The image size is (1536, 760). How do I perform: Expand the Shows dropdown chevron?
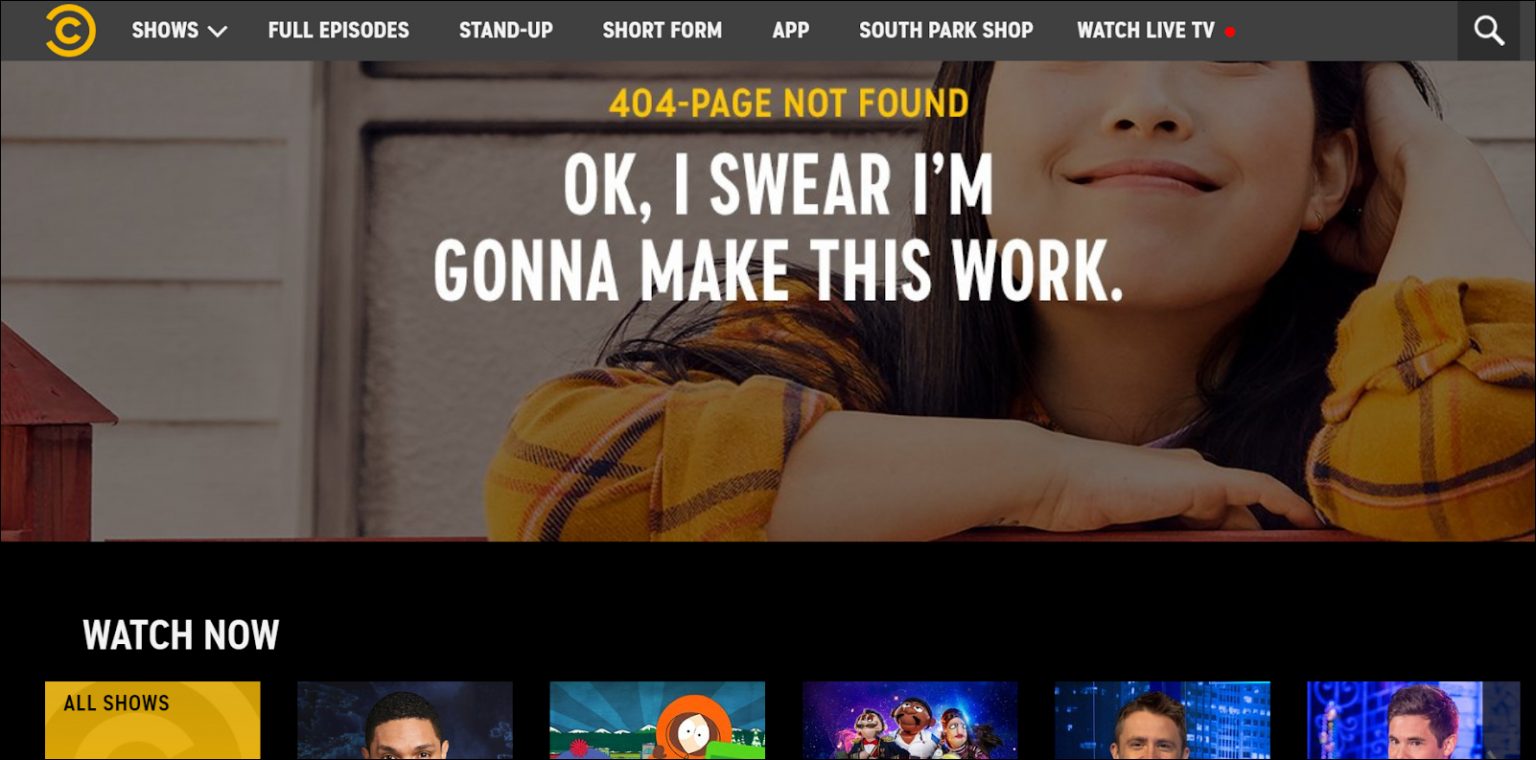click(217, 32)
